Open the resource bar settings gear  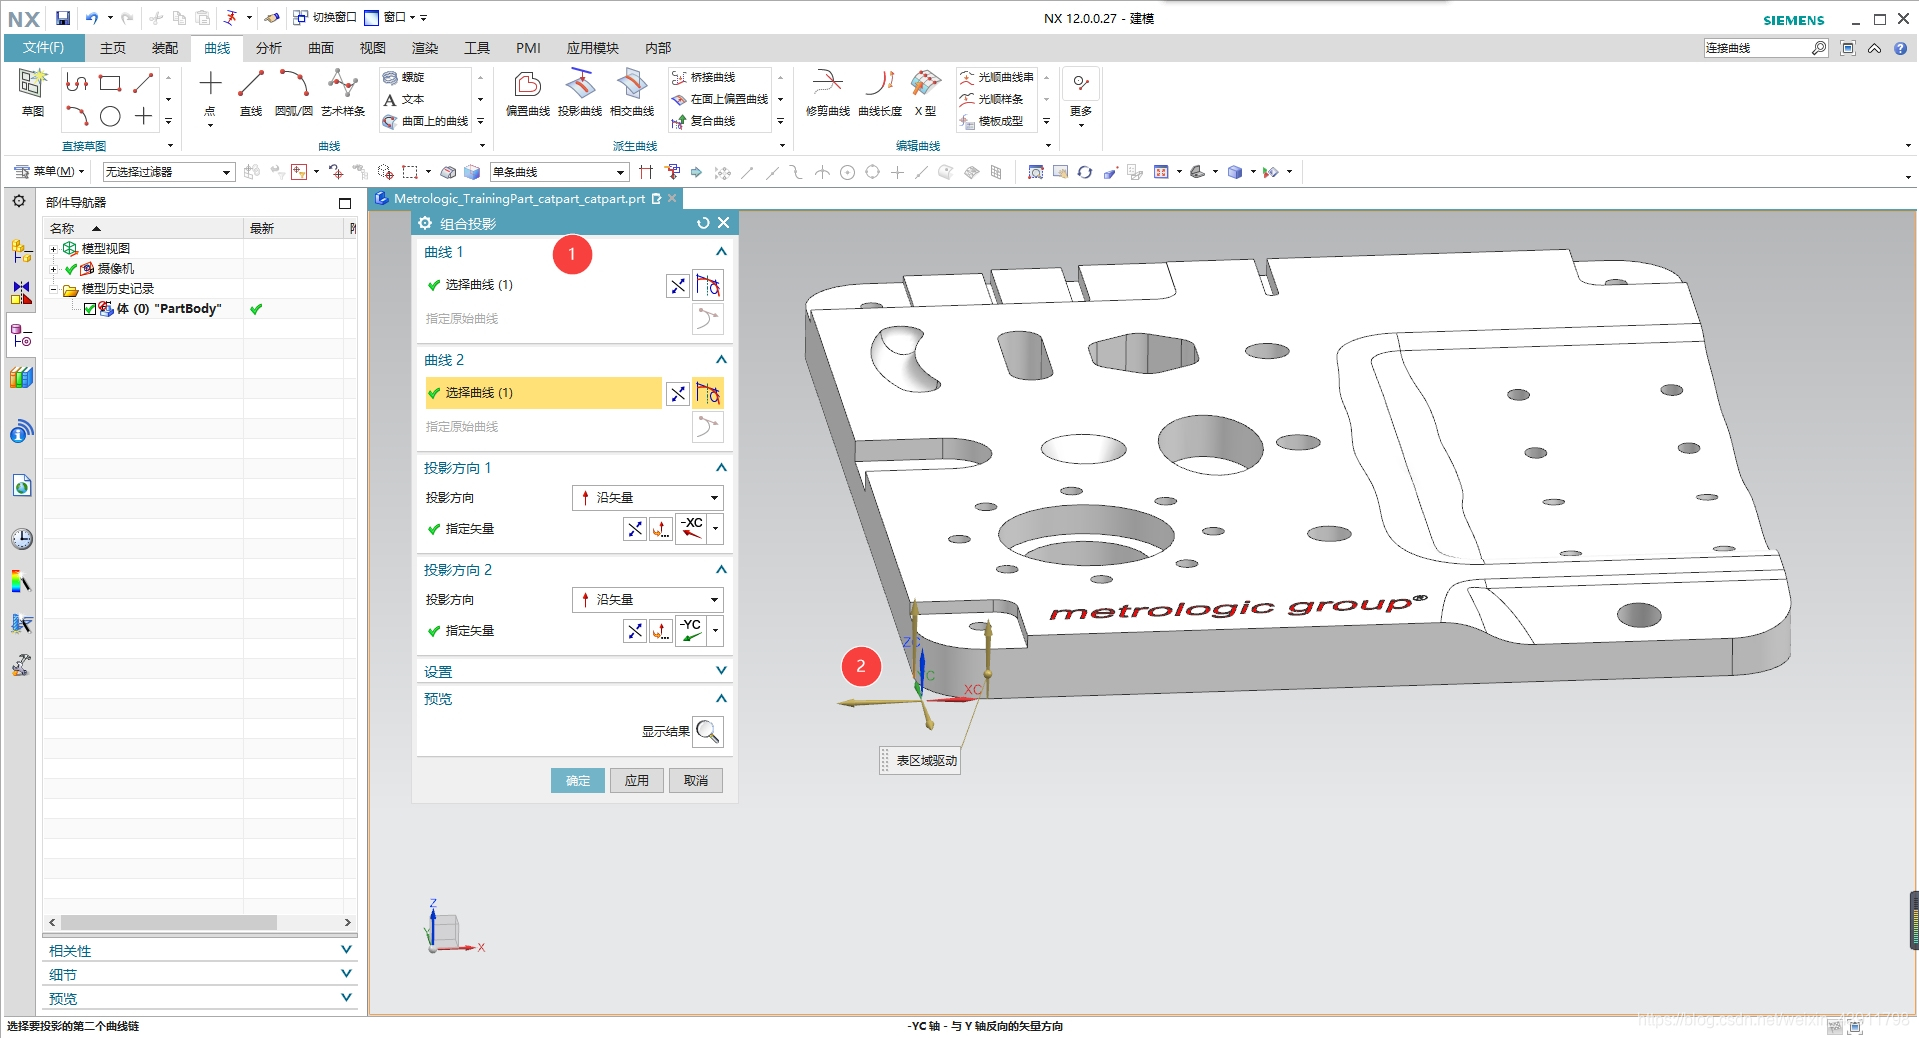[x=19, y=201]
